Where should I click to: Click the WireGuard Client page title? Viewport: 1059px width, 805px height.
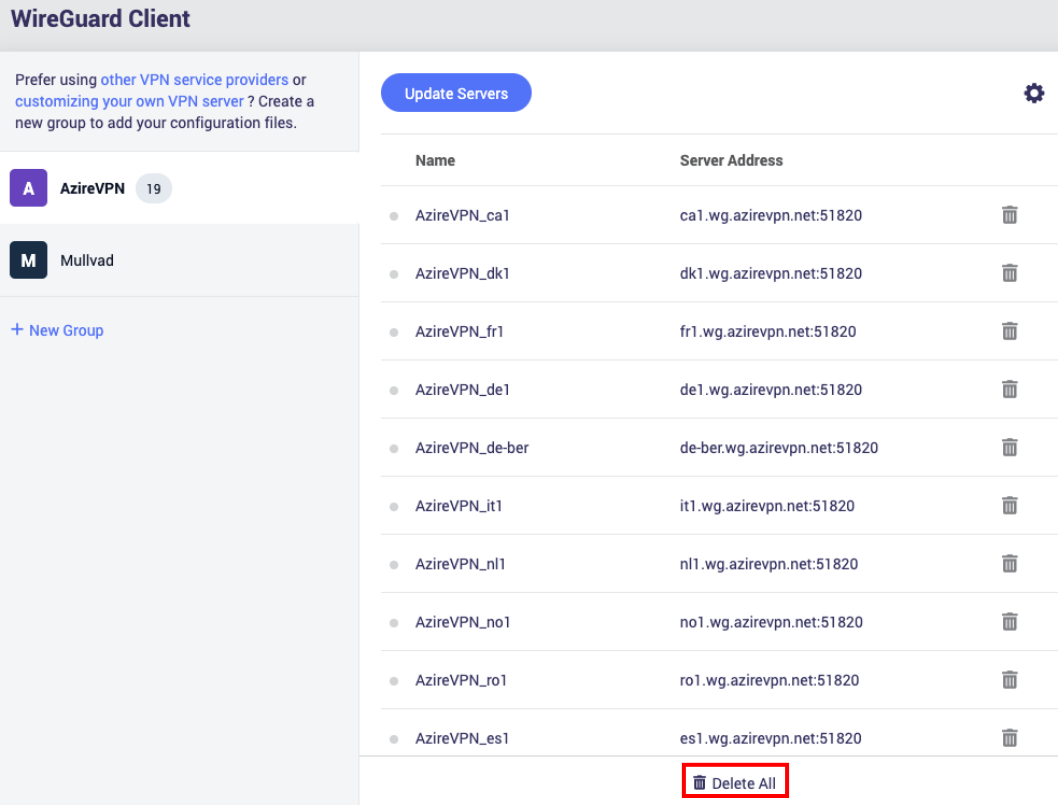[101, 18]
